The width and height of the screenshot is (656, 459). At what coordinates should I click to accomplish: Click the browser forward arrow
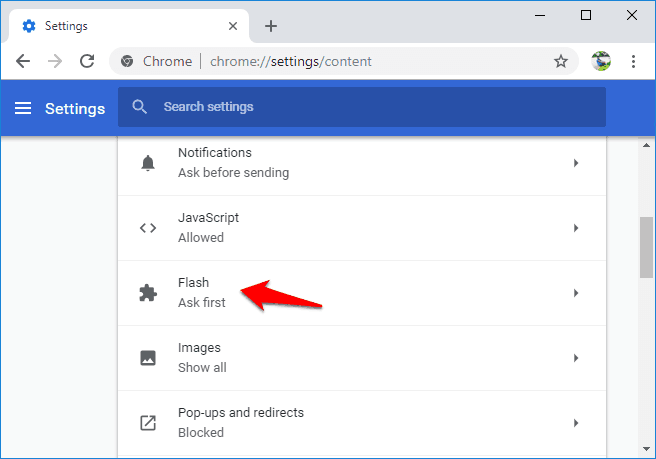(x=55, y=62)
